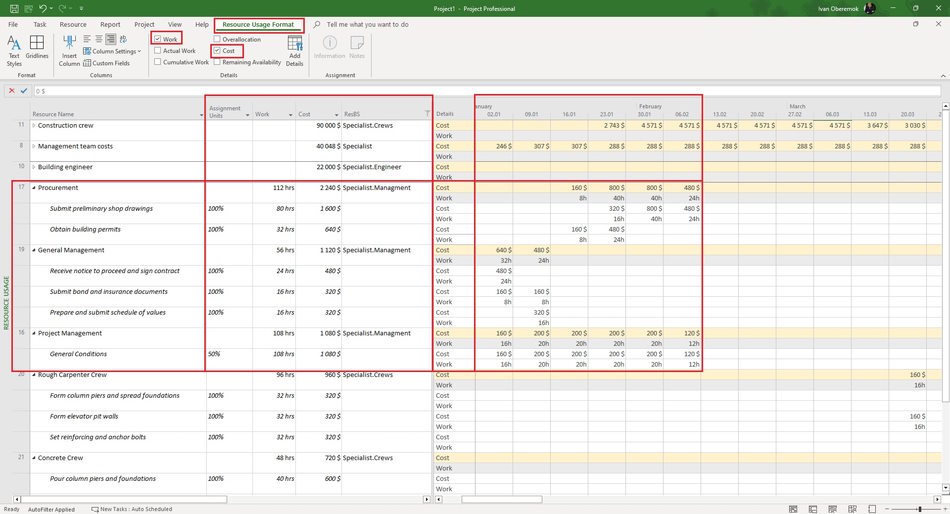Align column text right
950x514 pixels.
(x=110, y=39)
